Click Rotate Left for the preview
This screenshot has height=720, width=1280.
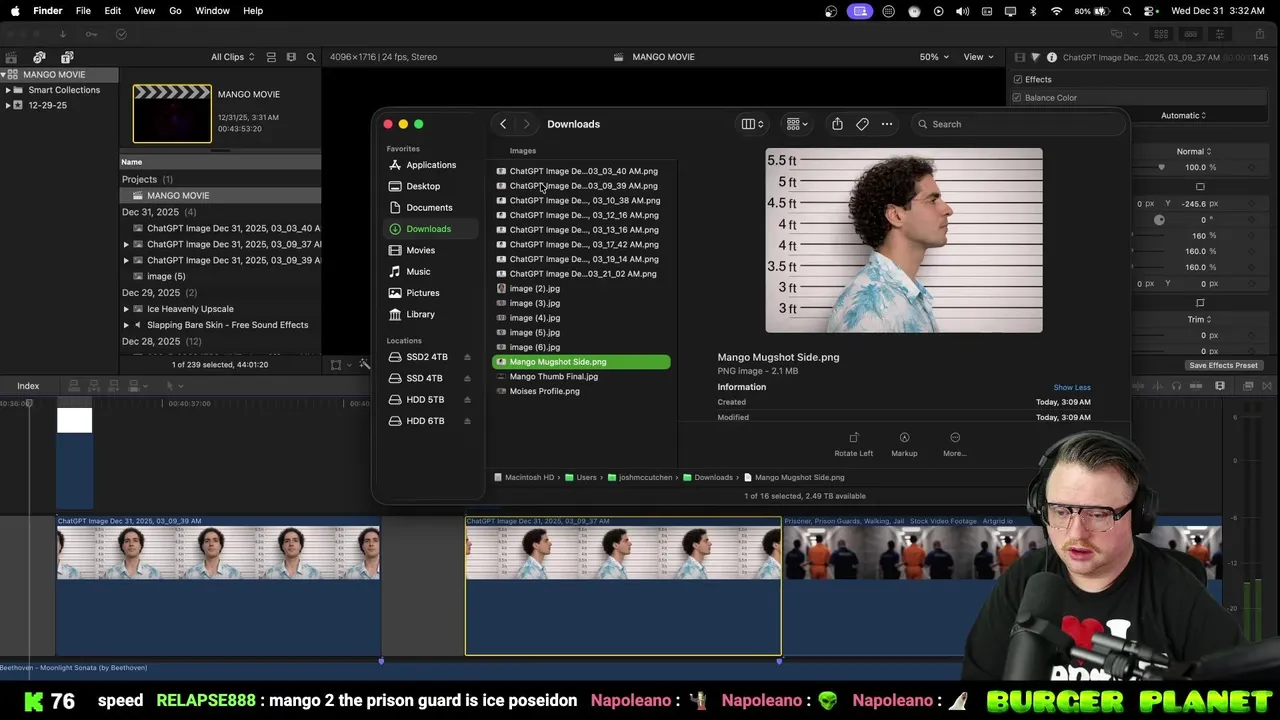(x=853, y=444)
